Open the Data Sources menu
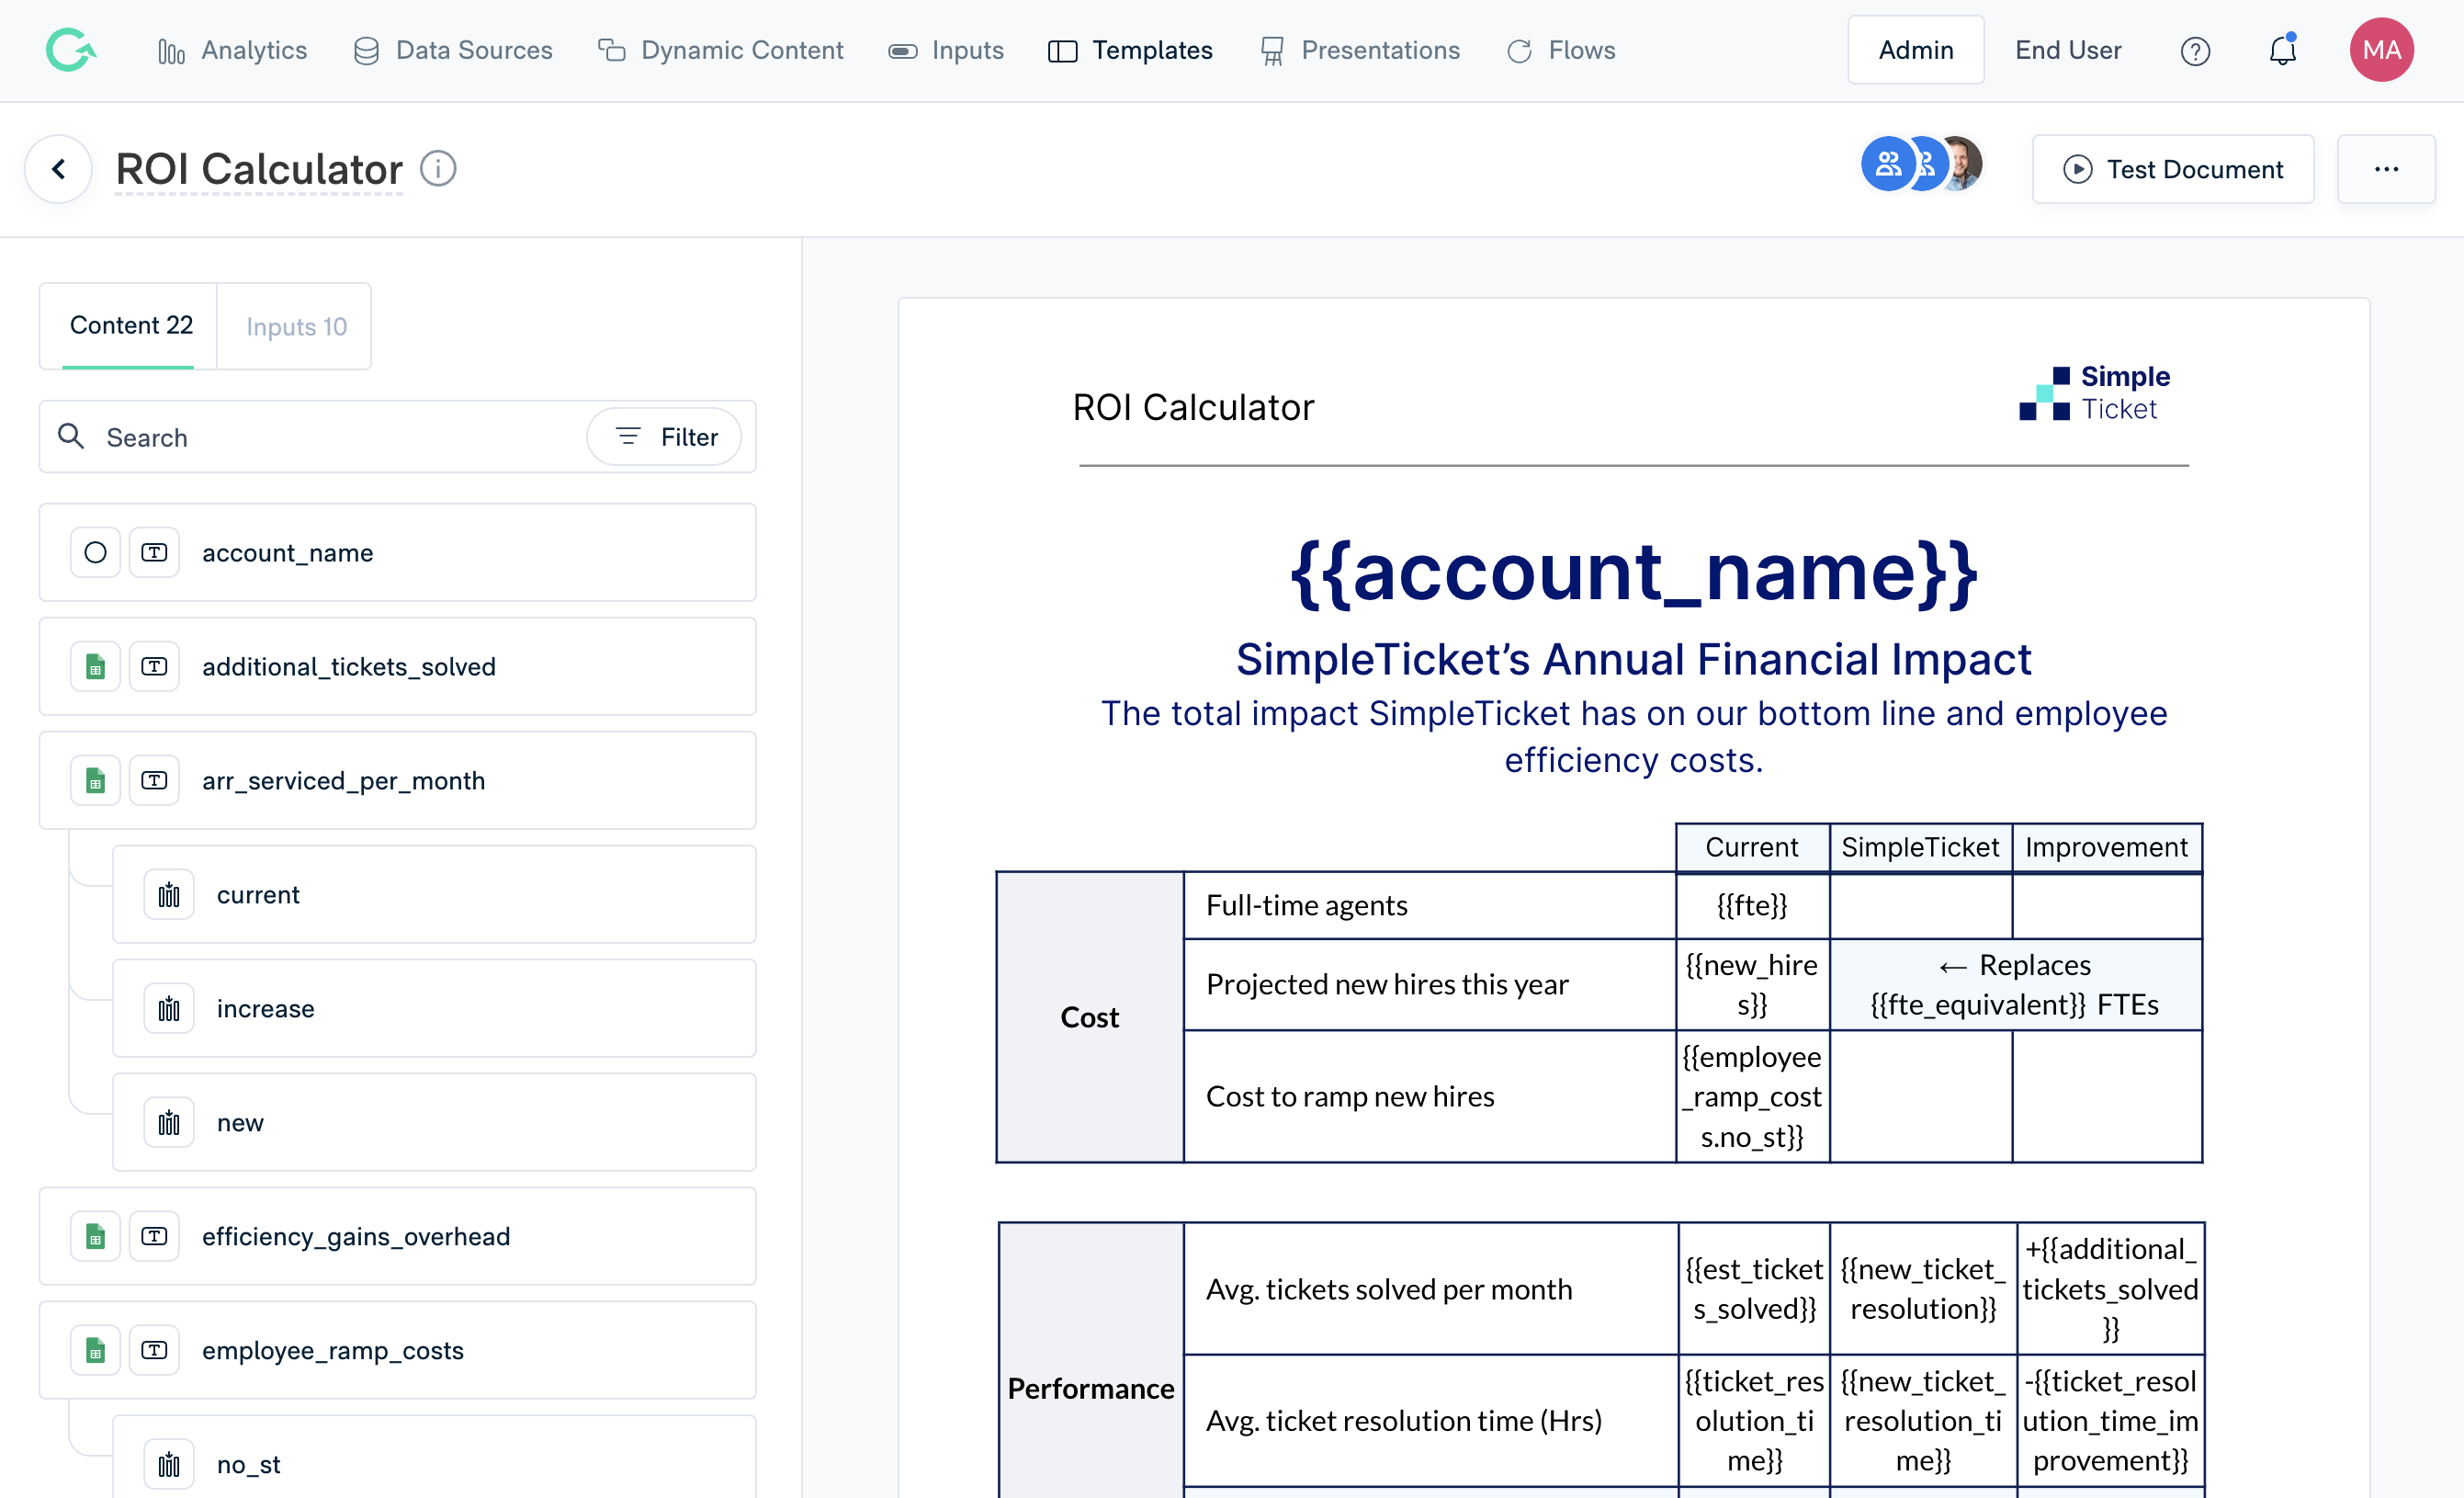Image resolution: width=2464 pixels, height=1498 pixels. pyautogui.click(x=452, y=50)
